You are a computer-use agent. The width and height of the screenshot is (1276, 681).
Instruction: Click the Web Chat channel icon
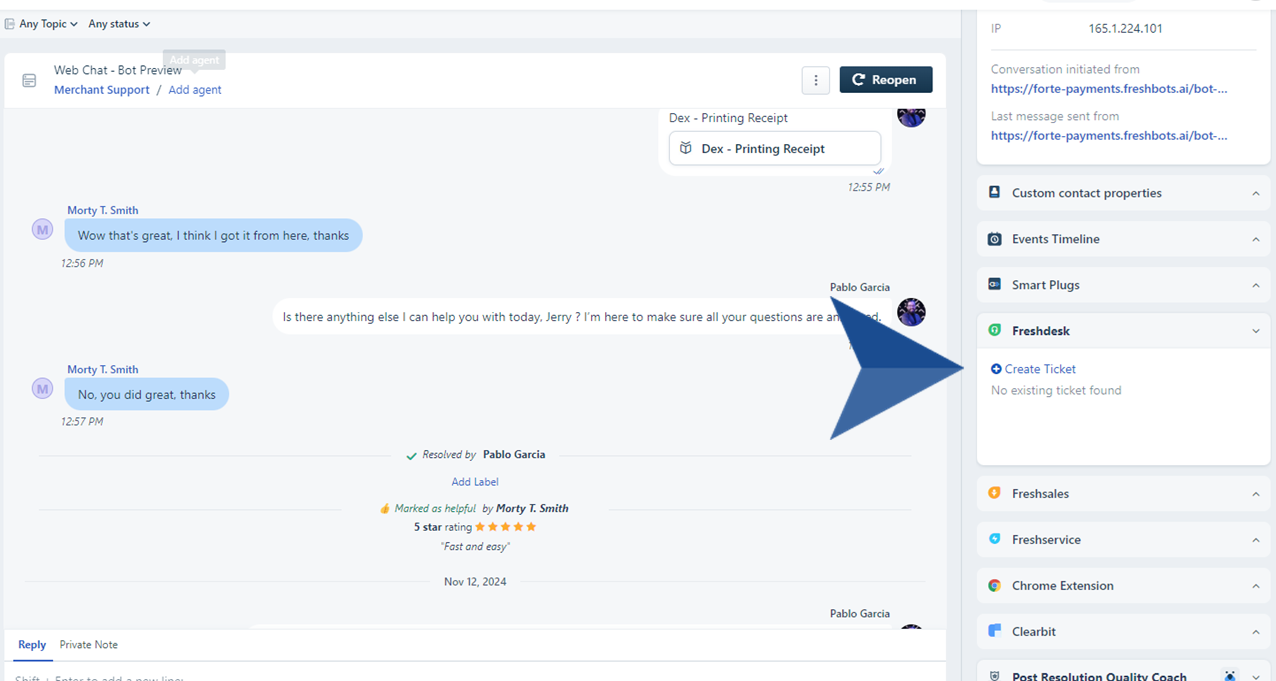point(29,80)
